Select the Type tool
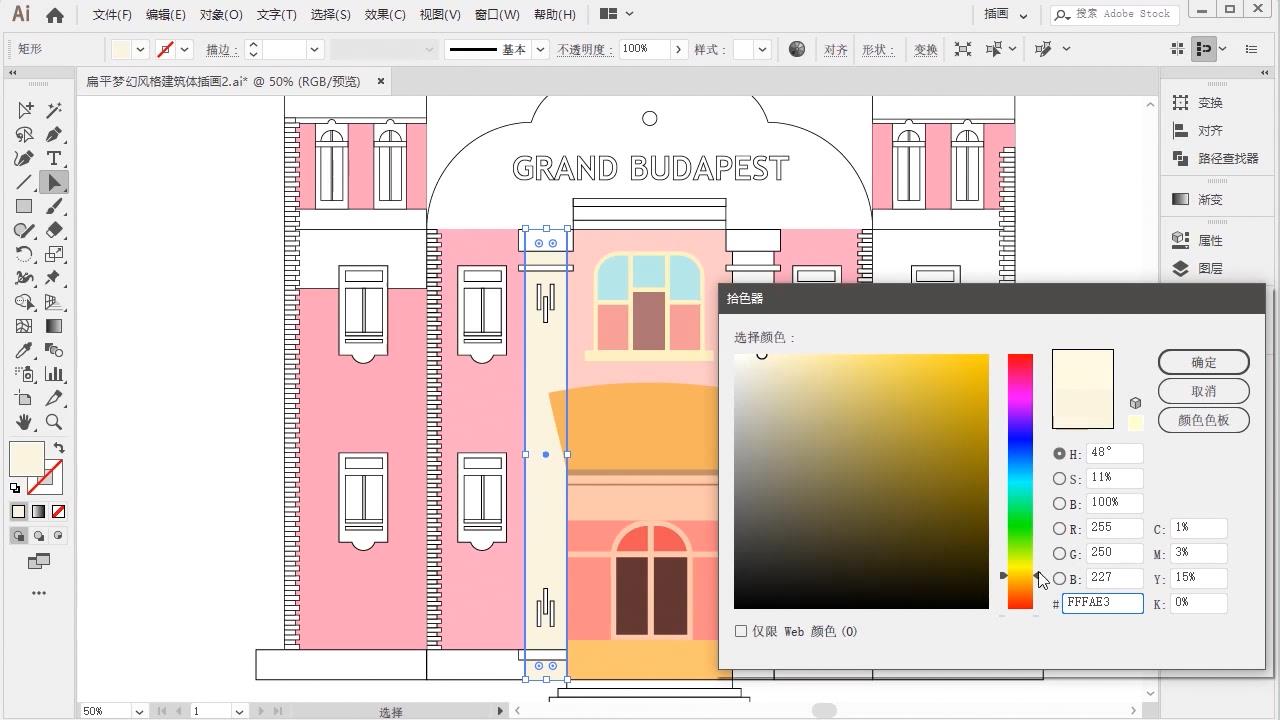 point(54,158)
